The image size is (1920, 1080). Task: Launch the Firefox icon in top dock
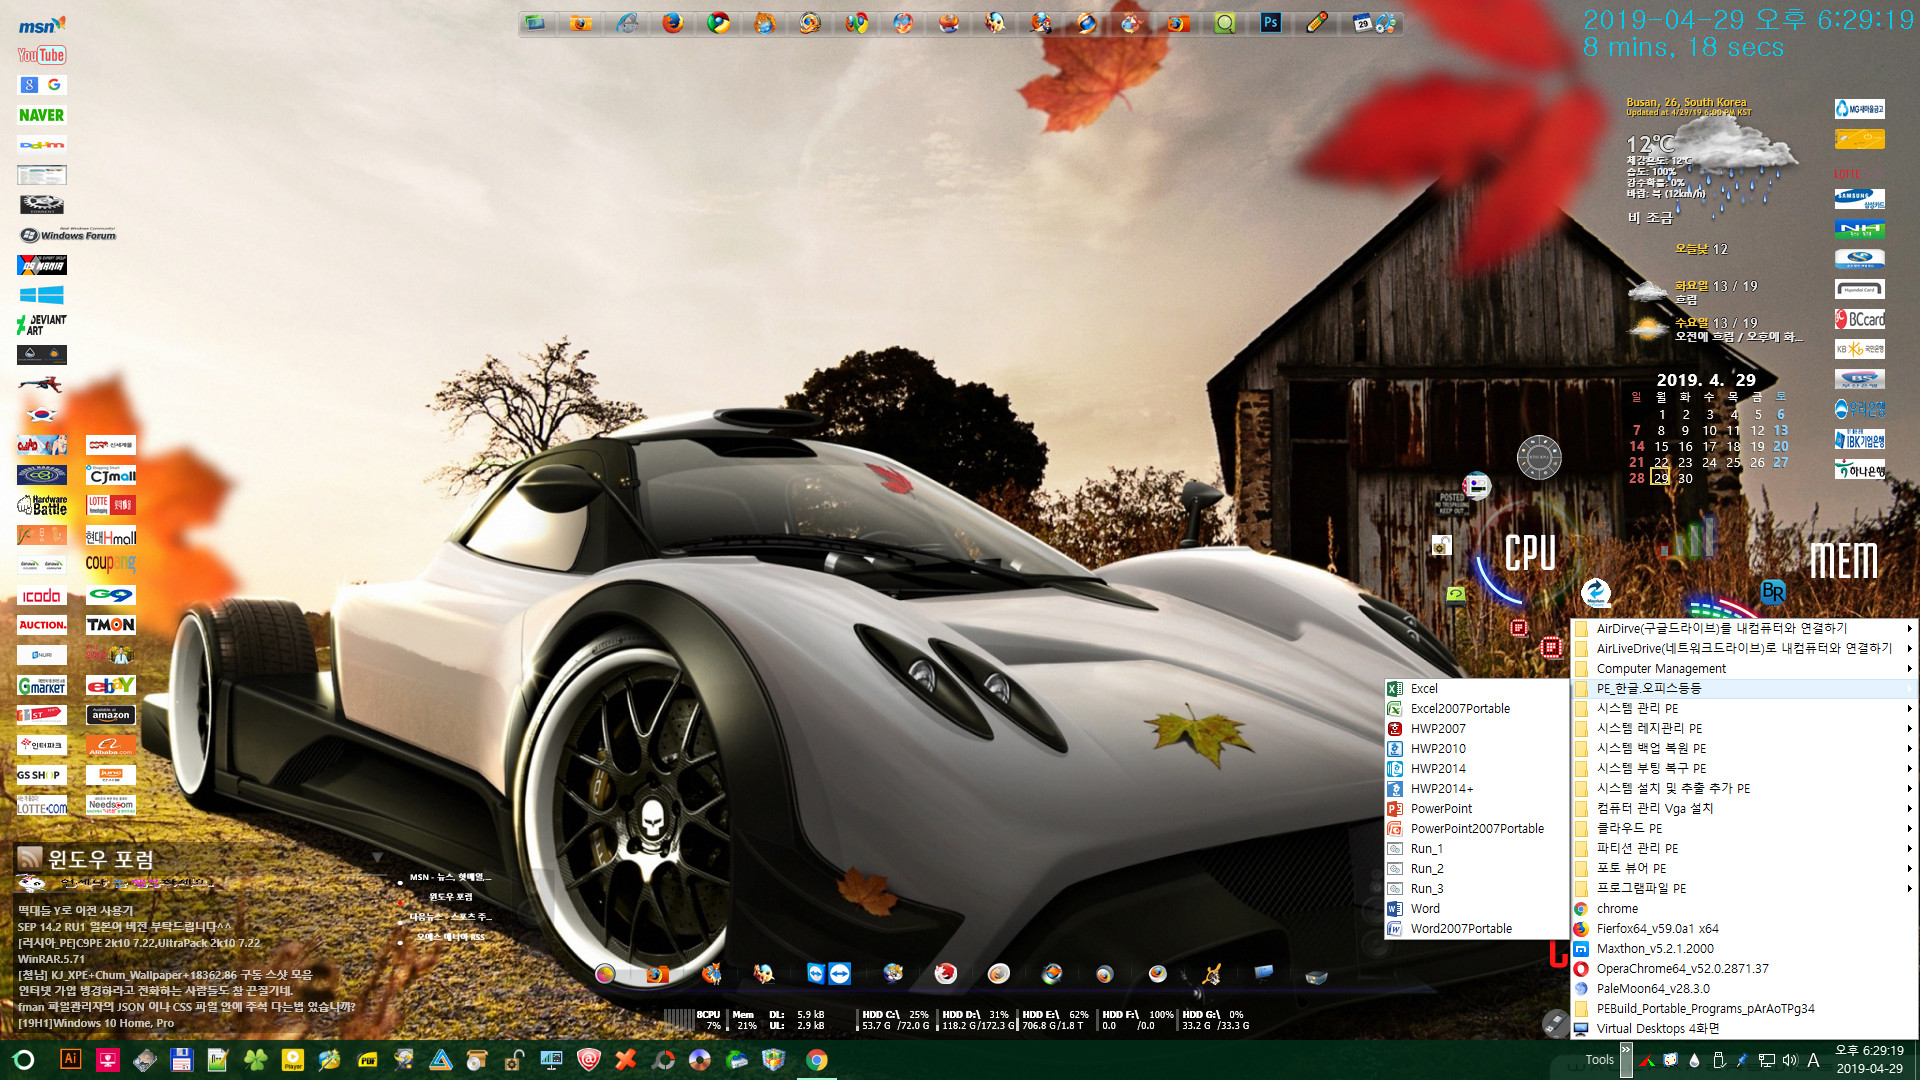point(673,22)
